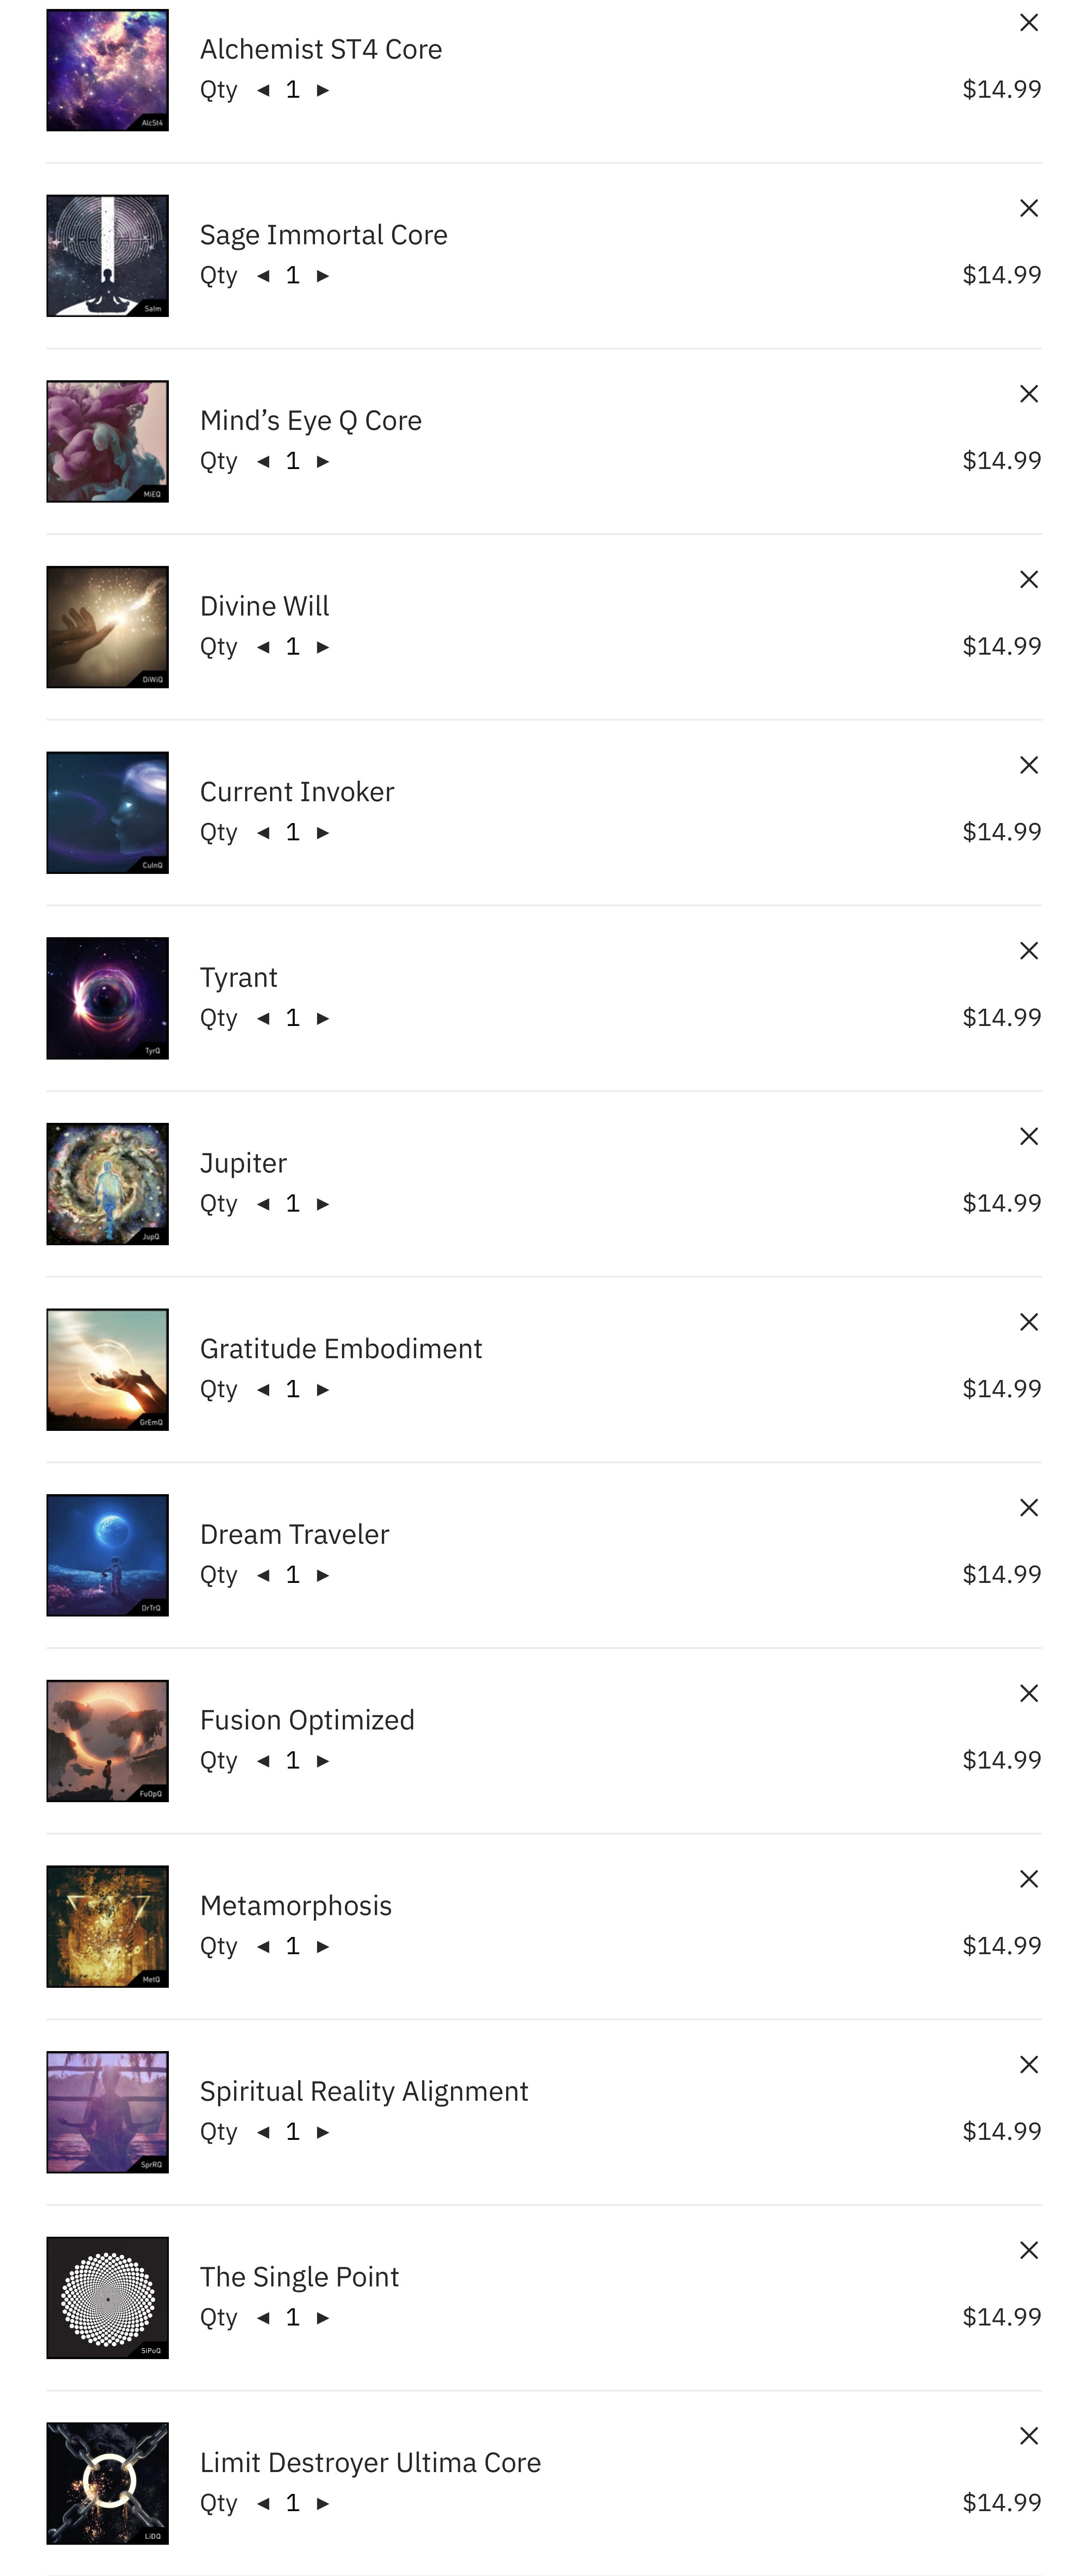This screenshot has width=1092, height=2576.
Task: Decrease The Single Point quantity
Action: click(263, 2316)
